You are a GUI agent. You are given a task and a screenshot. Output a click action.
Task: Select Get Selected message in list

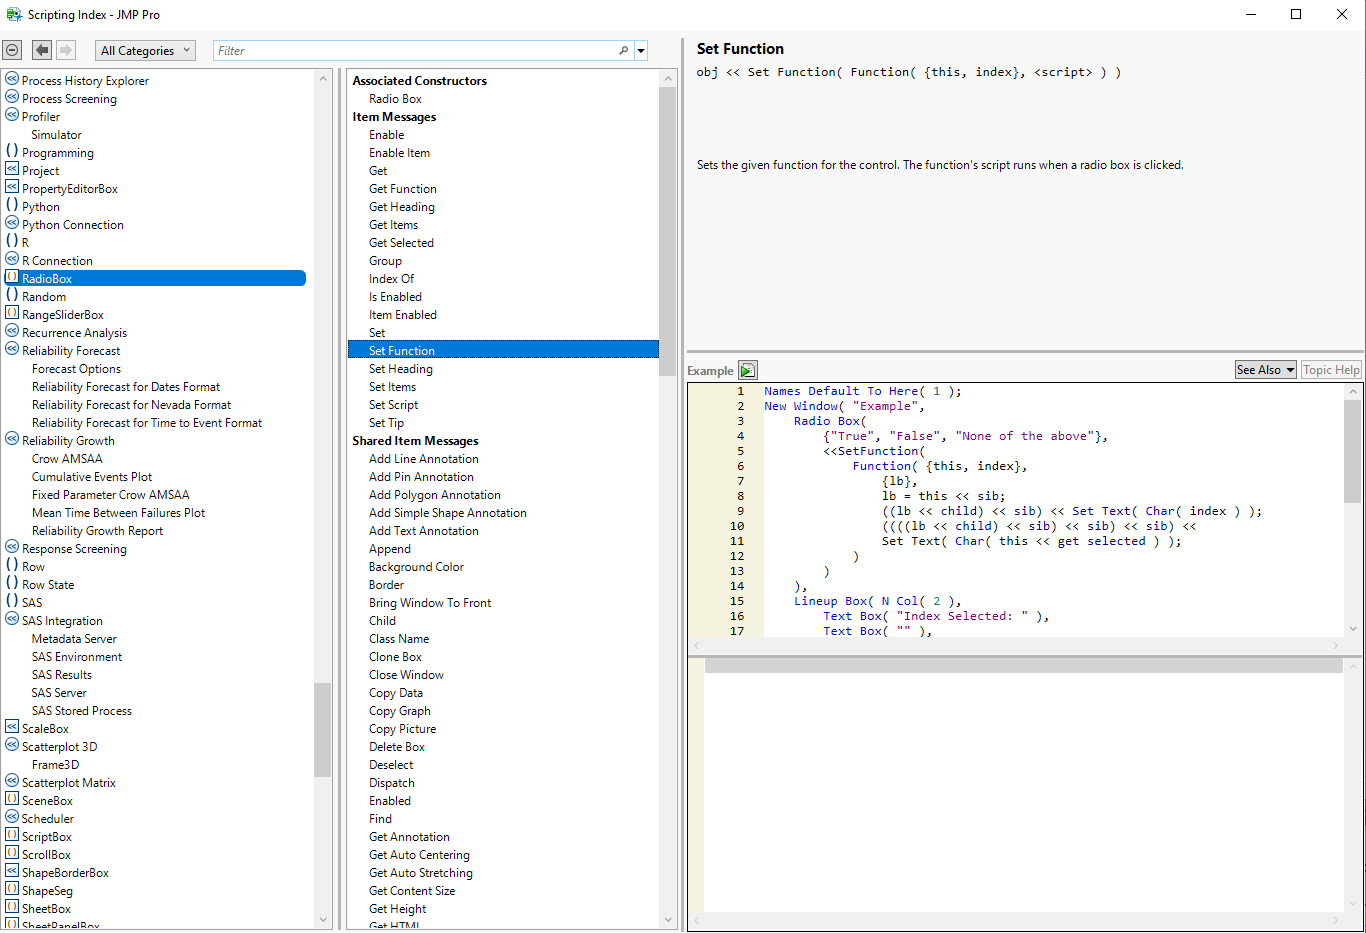[x=401, y=242]
